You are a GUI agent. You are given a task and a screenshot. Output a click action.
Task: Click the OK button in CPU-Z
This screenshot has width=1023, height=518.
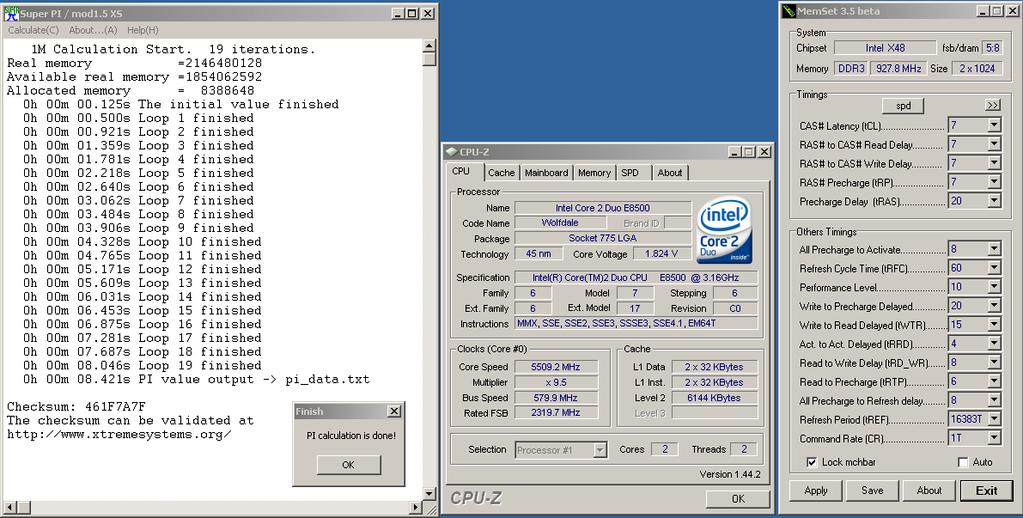[738, 498]
